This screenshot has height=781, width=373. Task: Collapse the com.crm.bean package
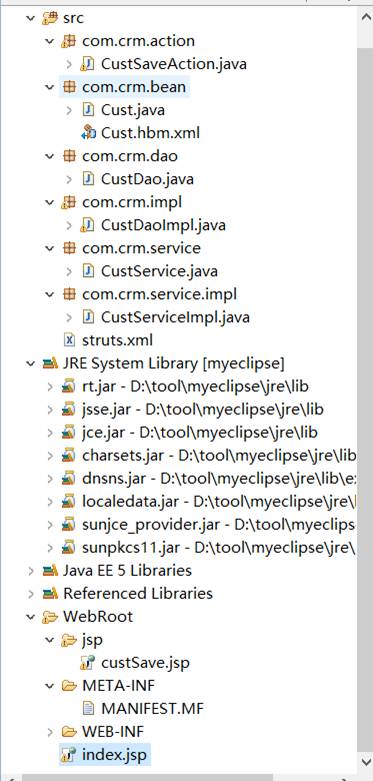tap(49, 87)
